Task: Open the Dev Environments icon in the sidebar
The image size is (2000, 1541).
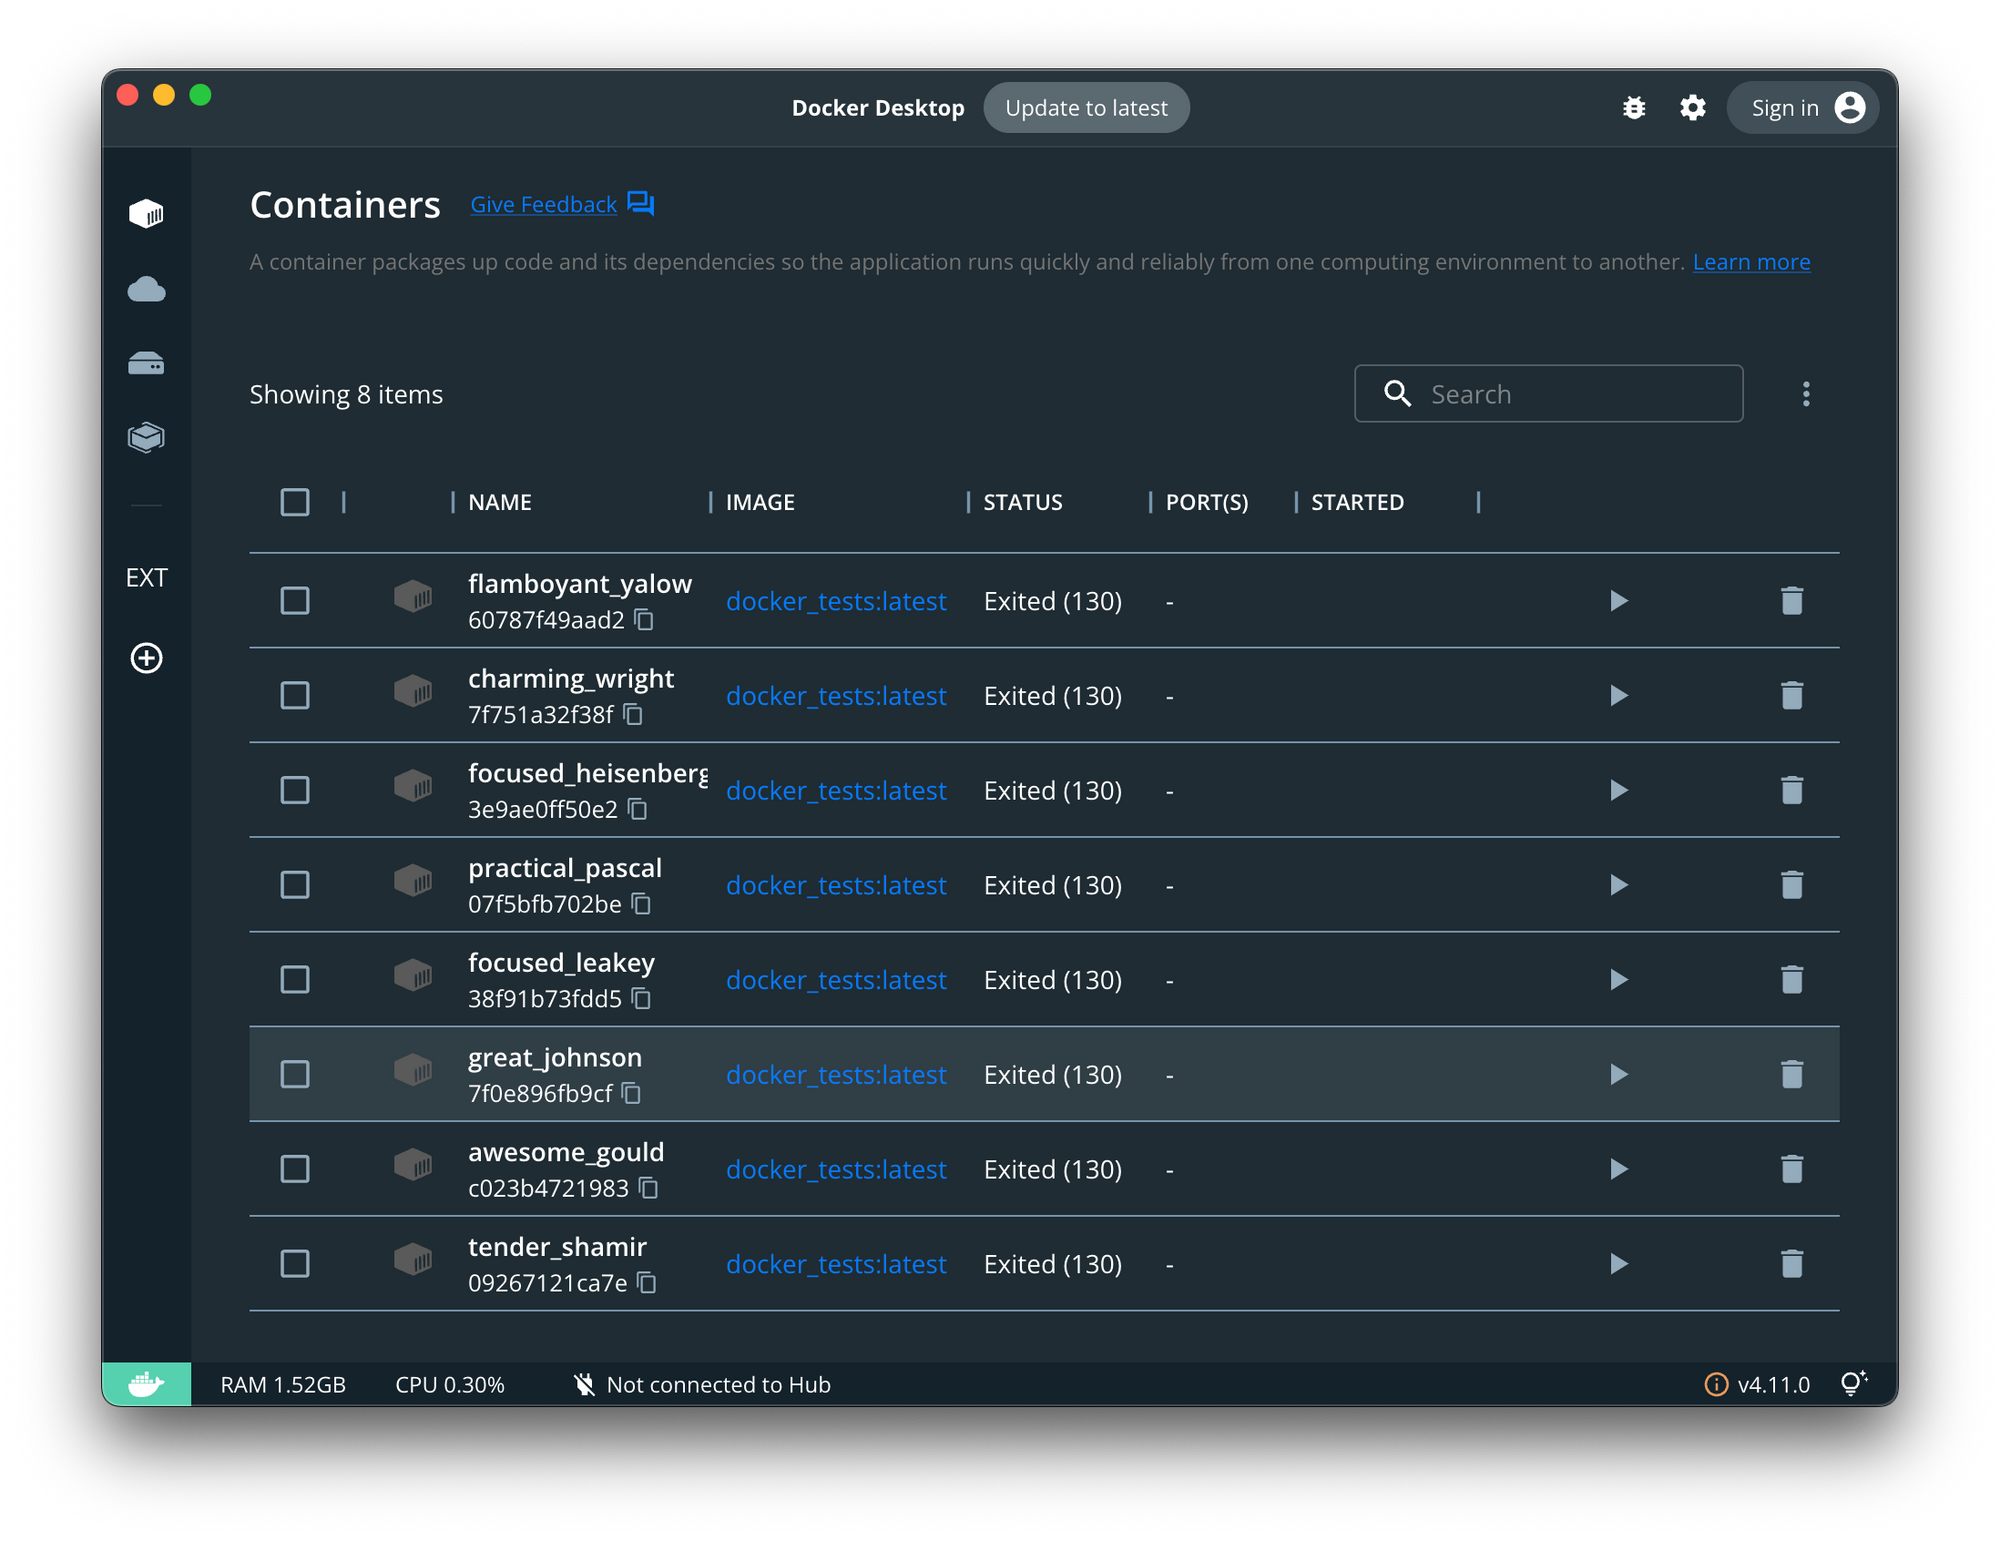Action: (146, 437)
